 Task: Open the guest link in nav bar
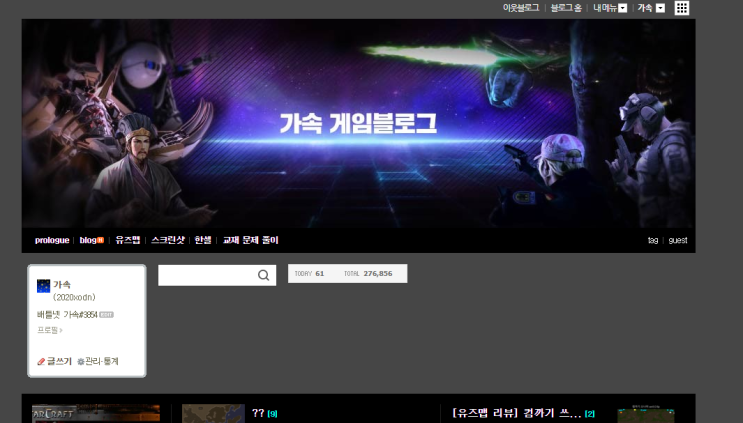[678, 240]
